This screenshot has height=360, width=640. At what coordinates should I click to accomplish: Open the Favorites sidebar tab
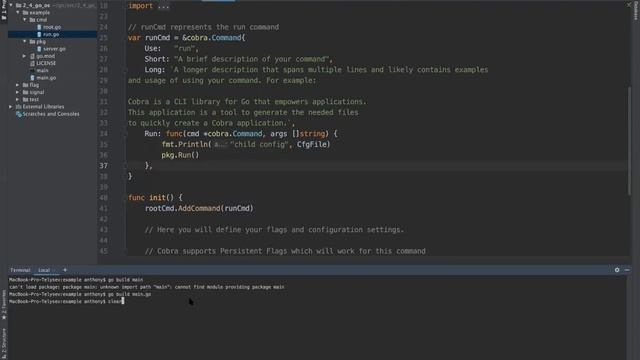tap(4, 305)
